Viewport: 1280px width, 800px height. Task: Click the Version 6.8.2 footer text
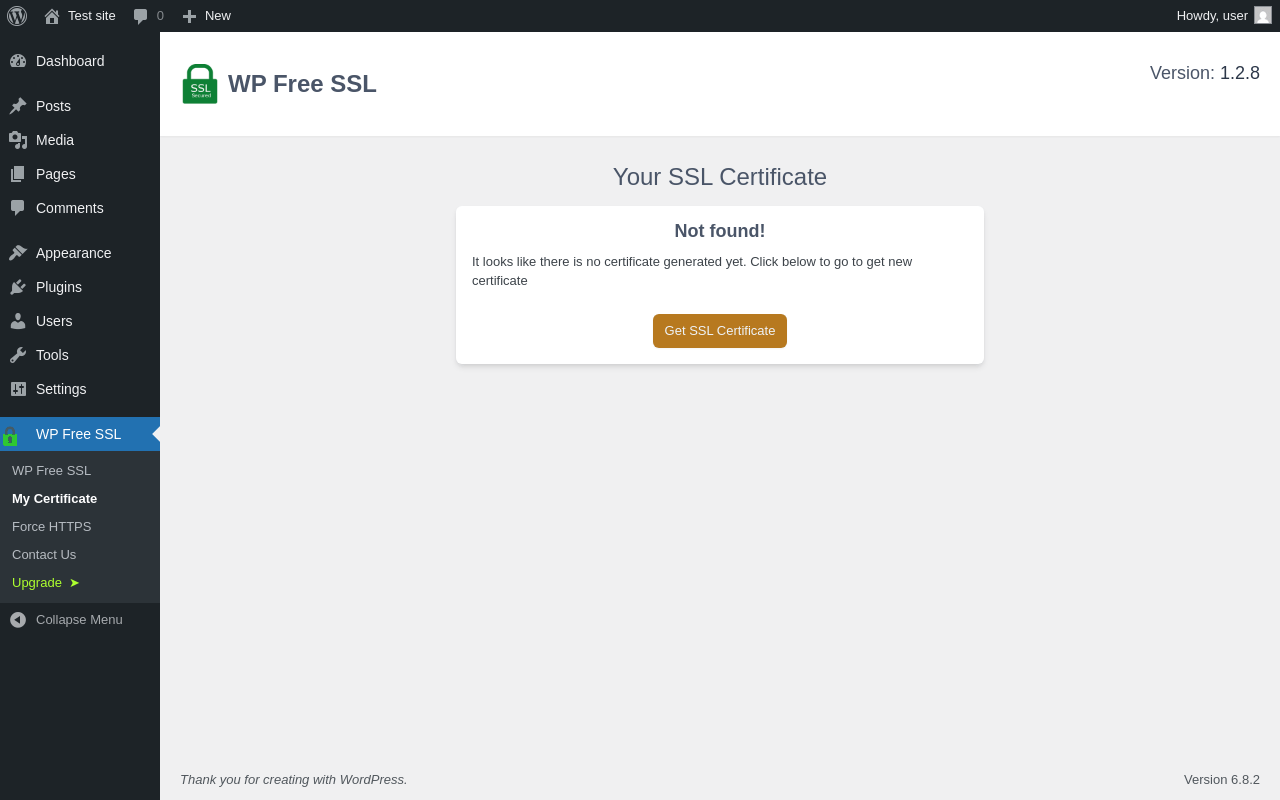[1222, 780]
